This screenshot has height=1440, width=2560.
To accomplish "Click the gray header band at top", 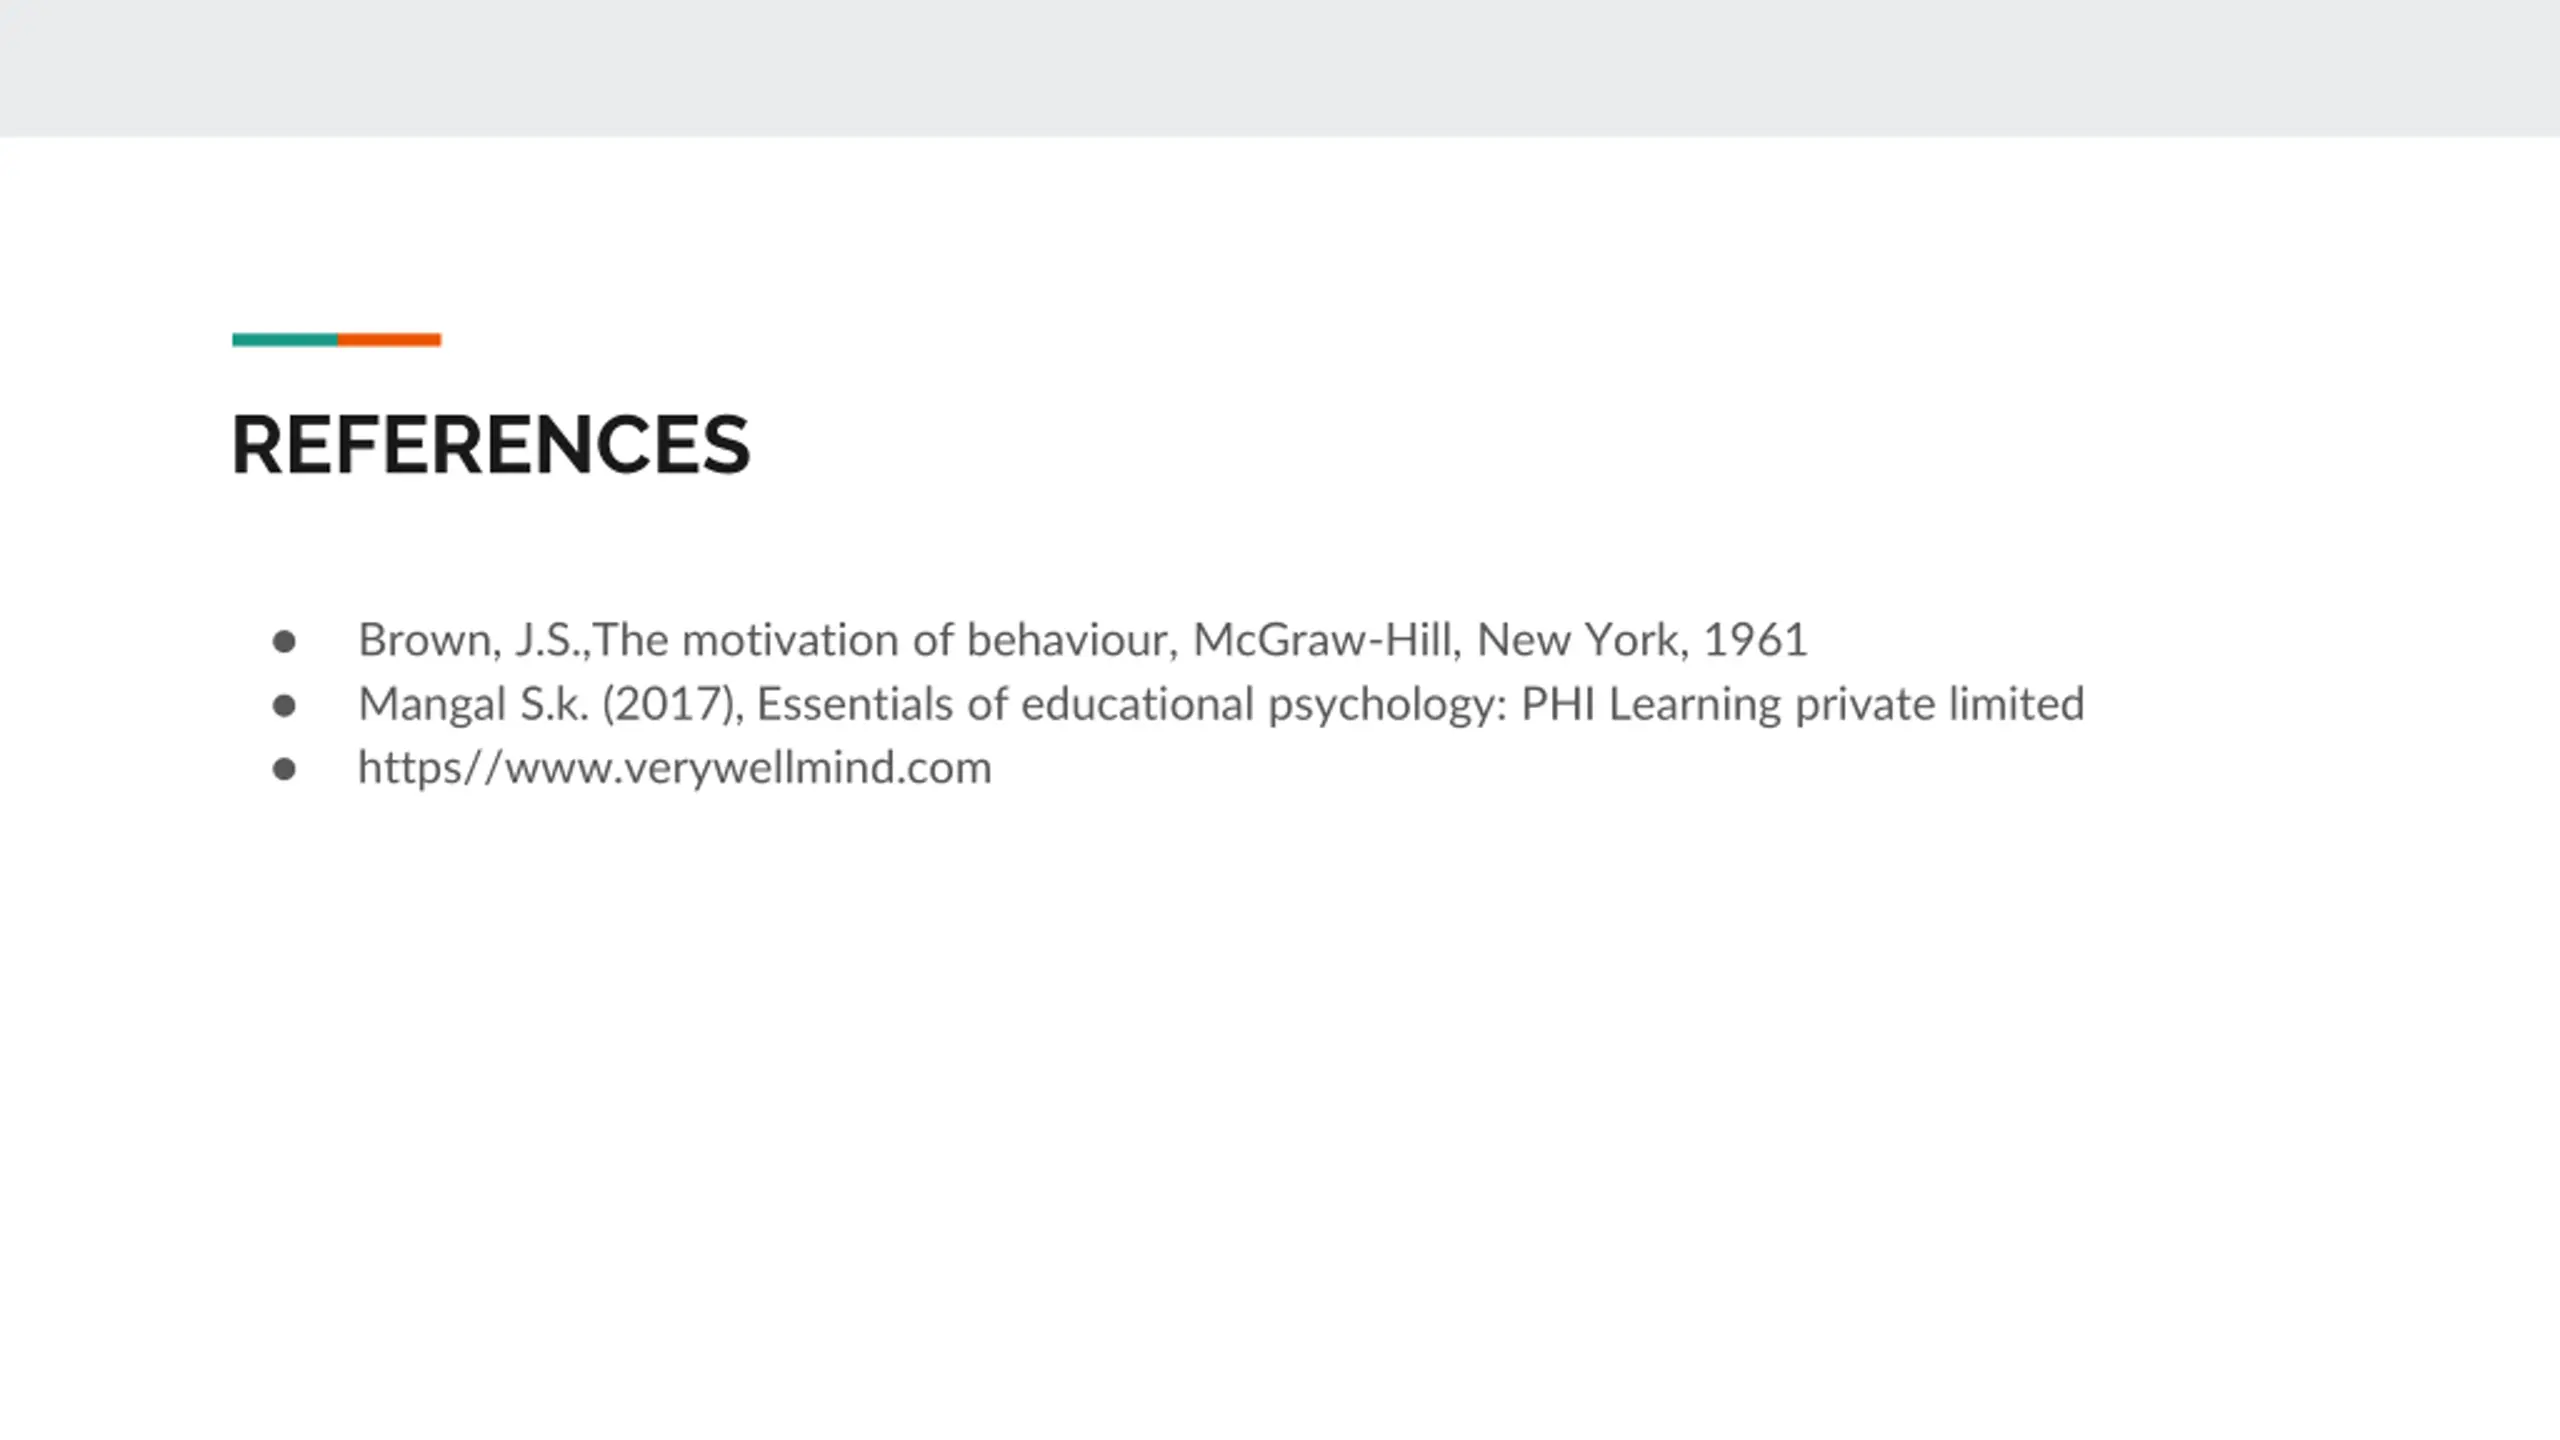I will 1280,68.
